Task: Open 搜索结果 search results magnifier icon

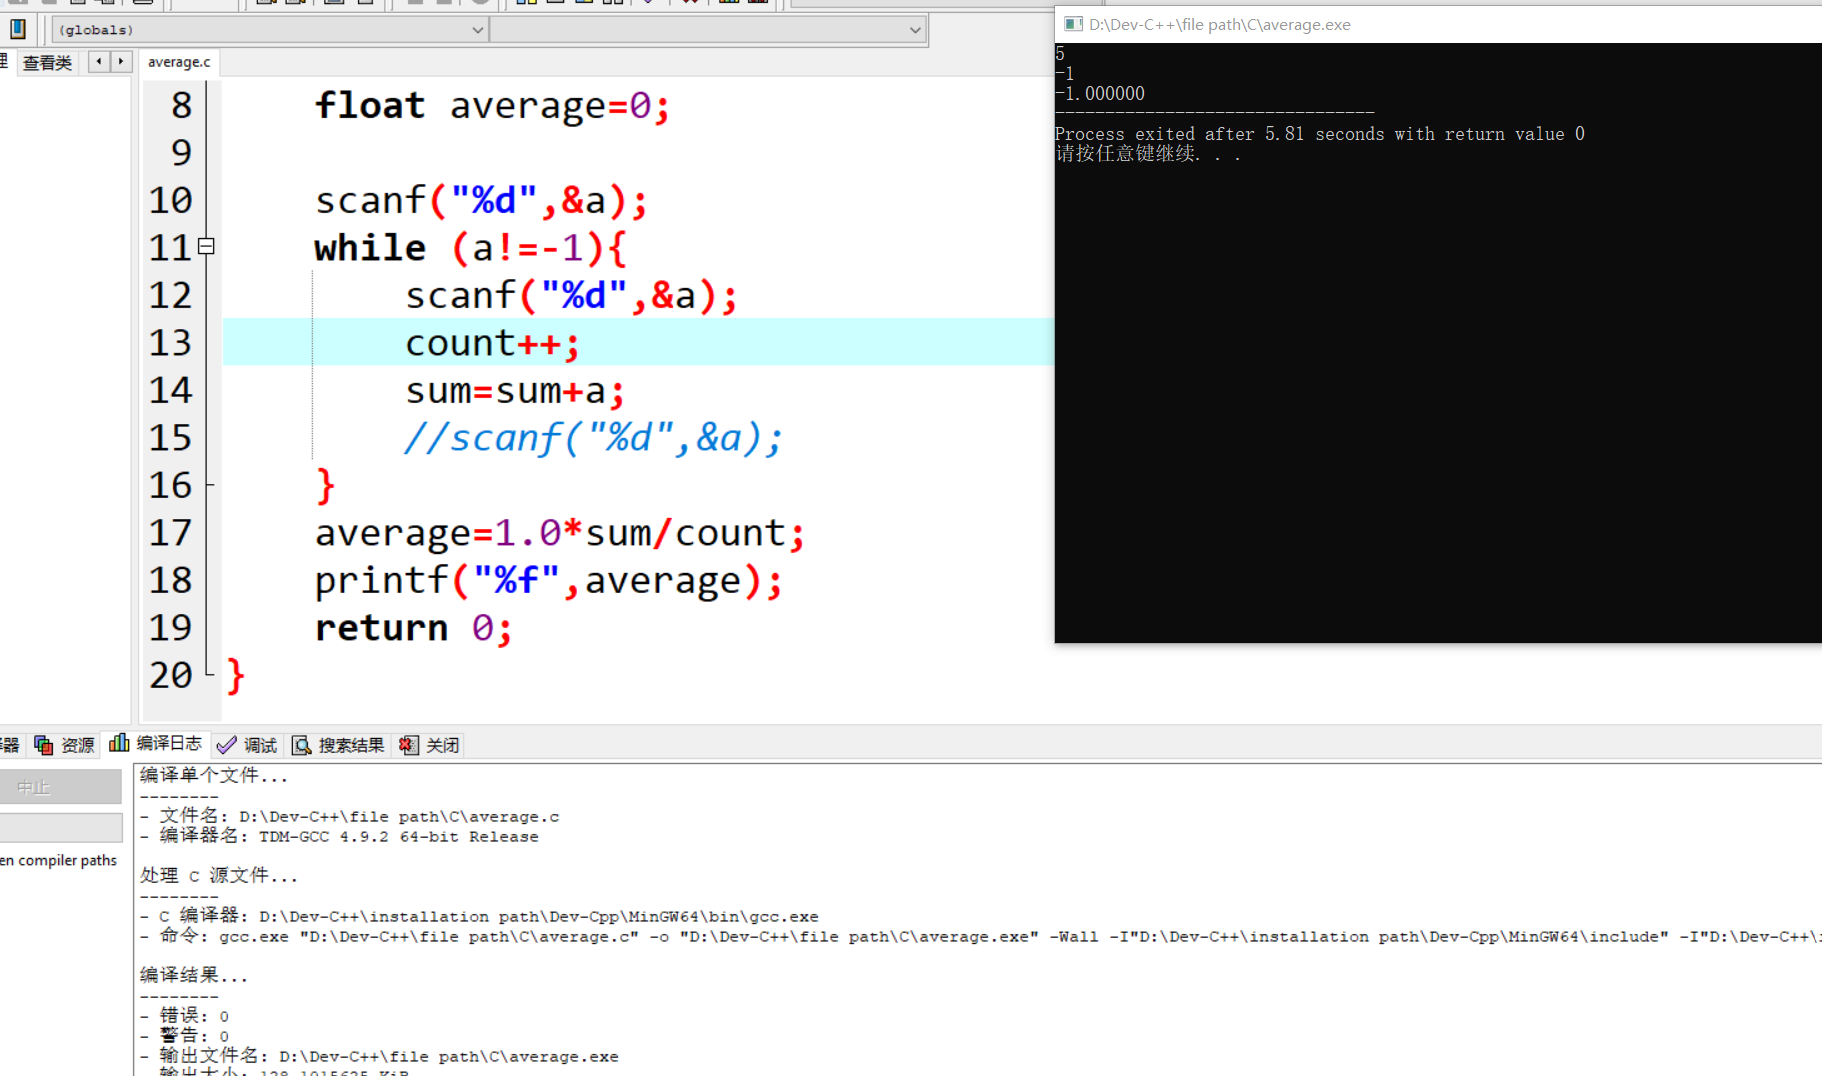Action: (x=301, y=745)
